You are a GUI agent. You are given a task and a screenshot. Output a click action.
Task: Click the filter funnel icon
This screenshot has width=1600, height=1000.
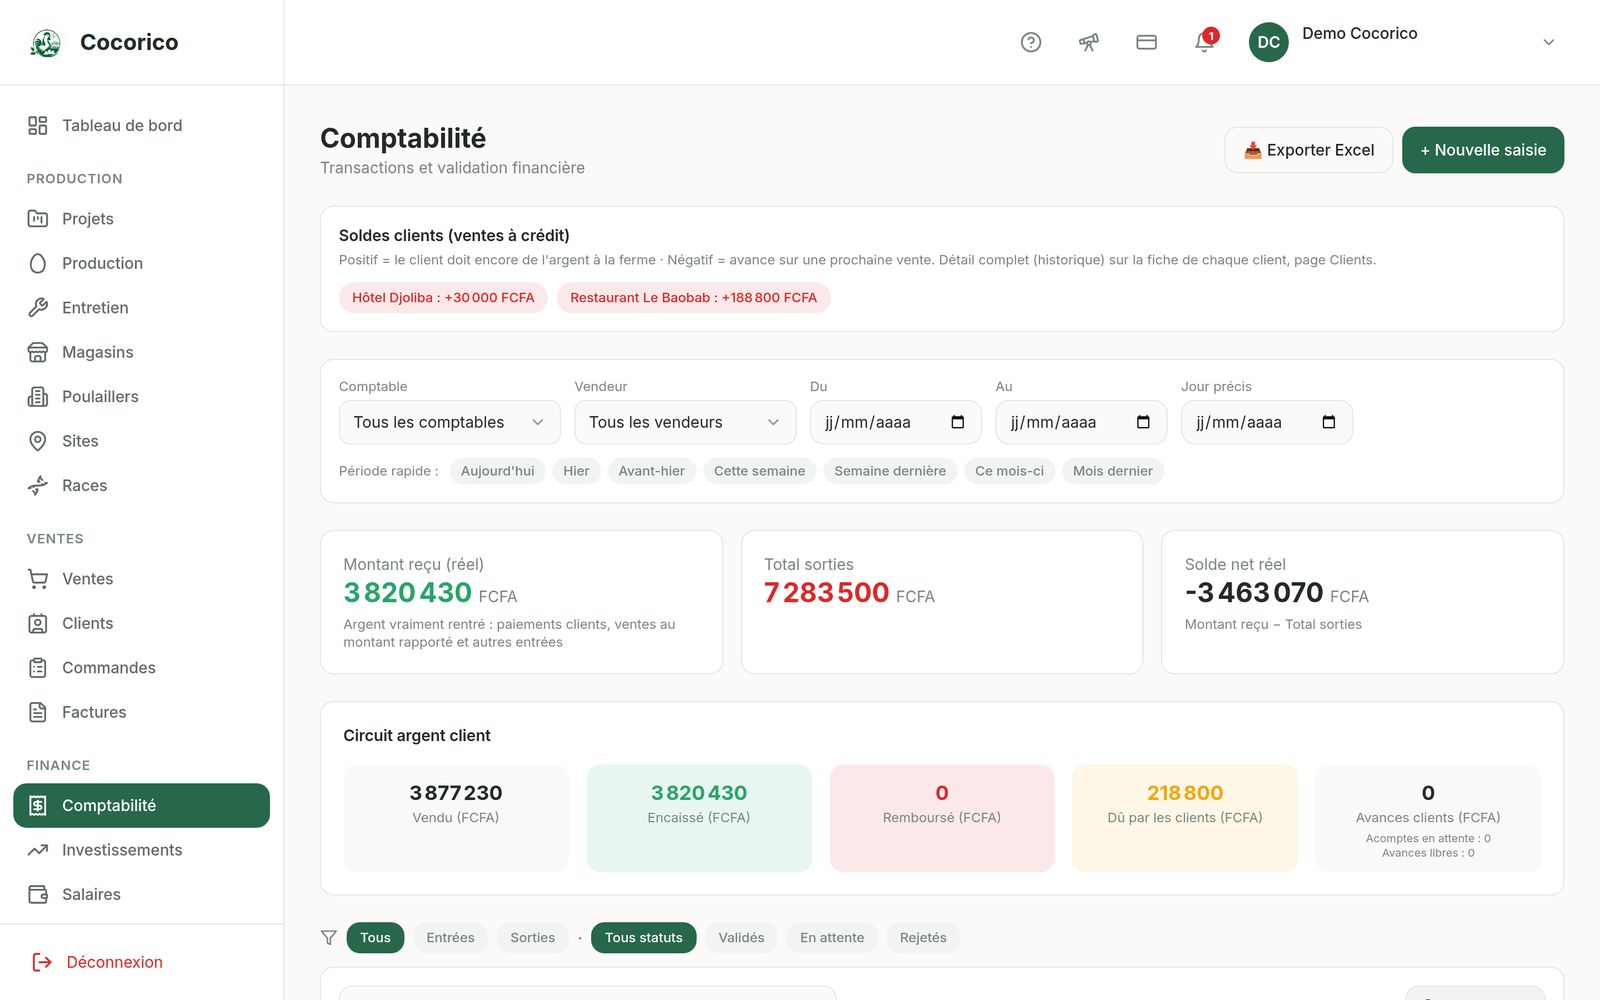click(x=329, y=938)
